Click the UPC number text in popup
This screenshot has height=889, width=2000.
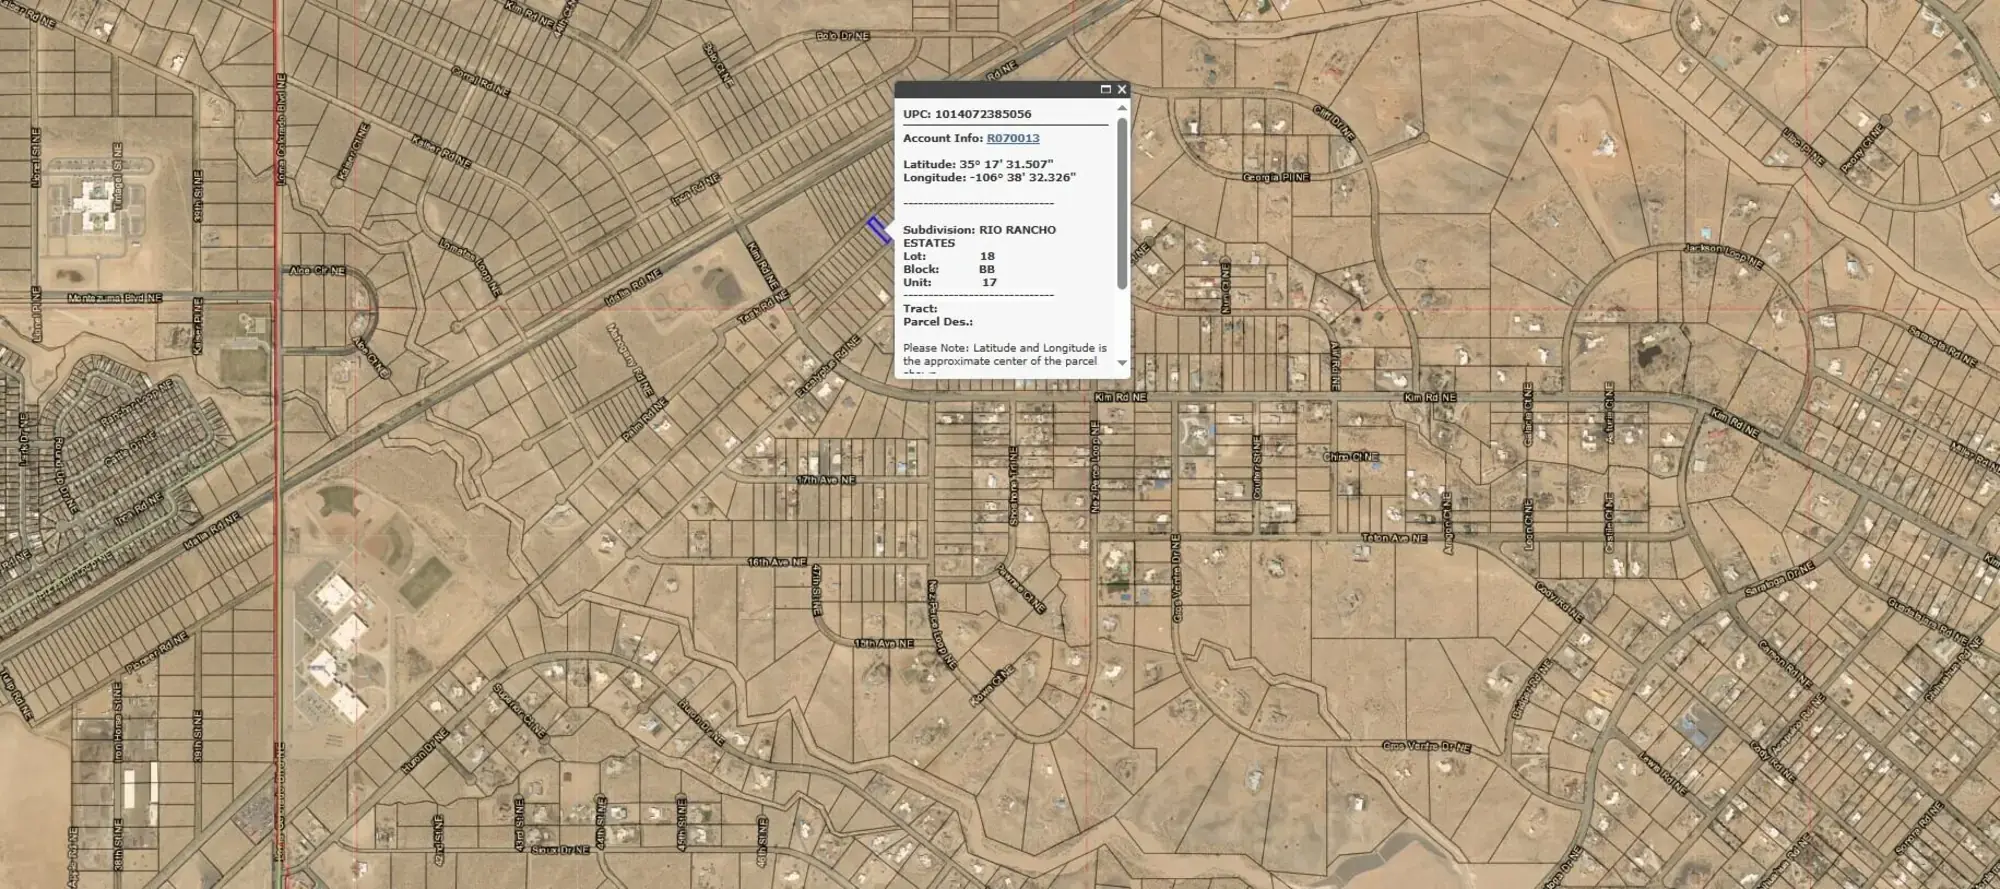967,114
